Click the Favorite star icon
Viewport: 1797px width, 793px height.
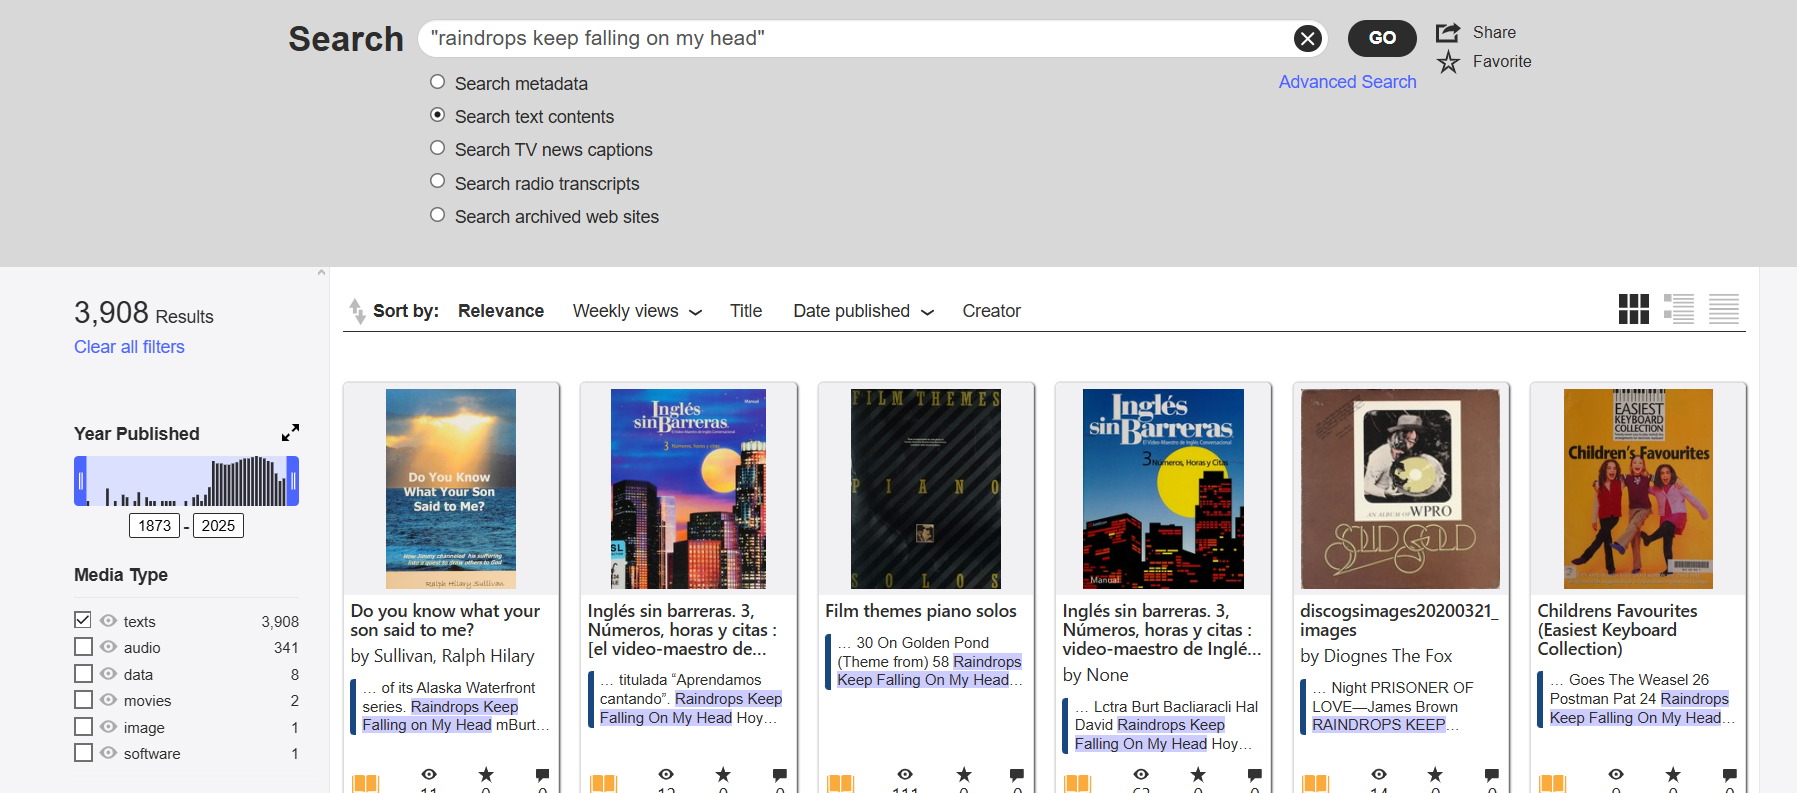pos(1448,62)
